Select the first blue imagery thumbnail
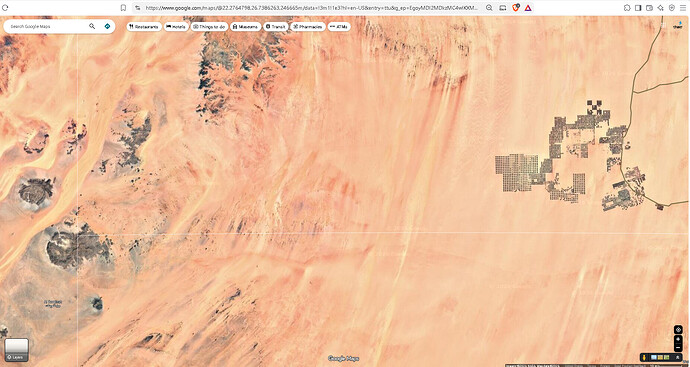This screenshot has height=367, width=690. [653, 357]
